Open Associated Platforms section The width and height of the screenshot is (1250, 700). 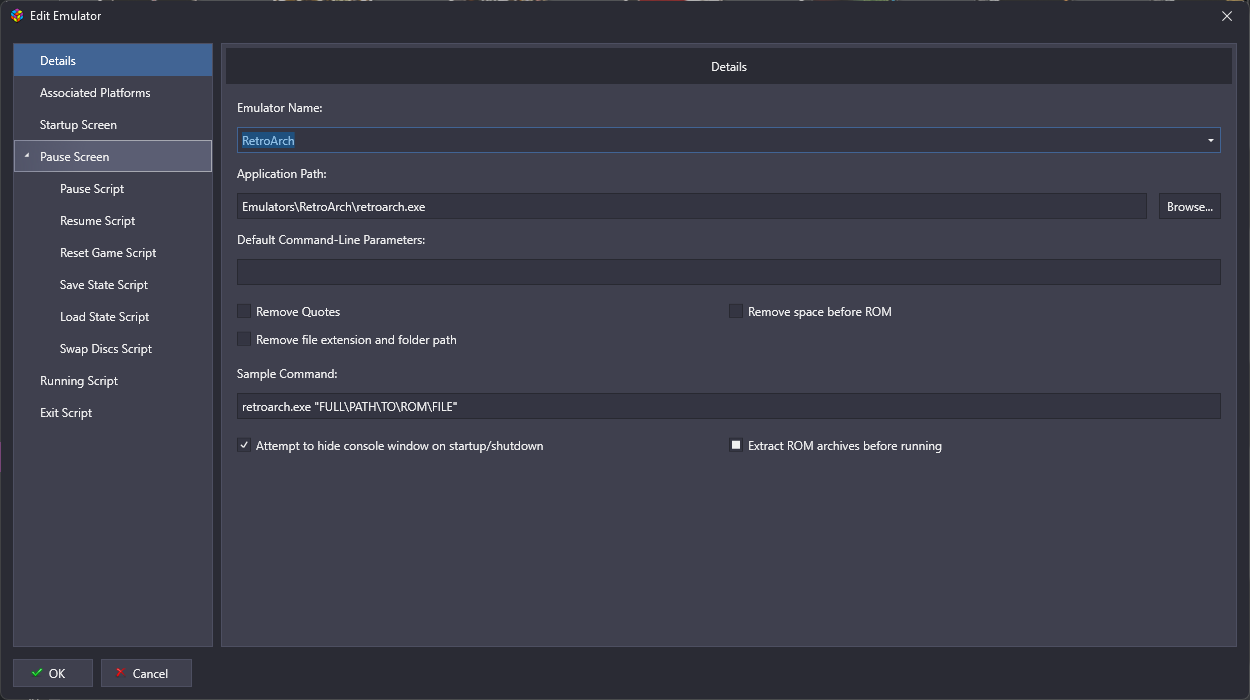[113, 92]
